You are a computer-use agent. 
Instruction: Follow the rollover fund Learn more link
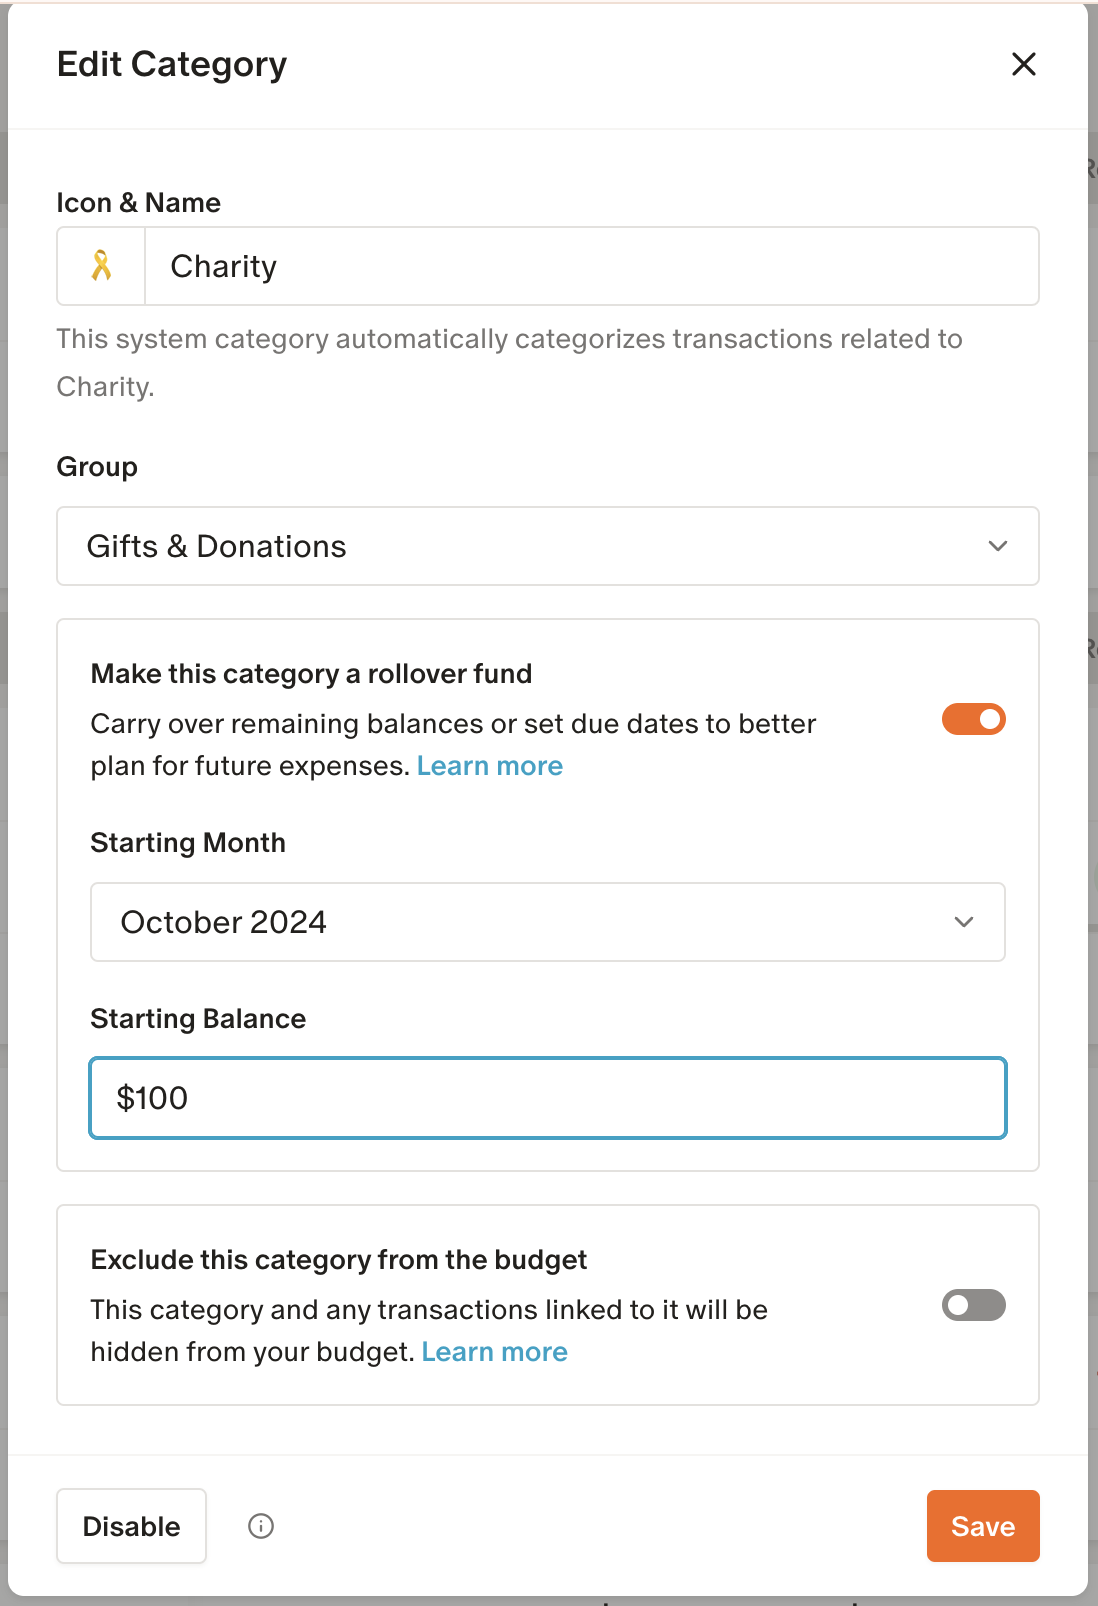click(x=490, y=766)
